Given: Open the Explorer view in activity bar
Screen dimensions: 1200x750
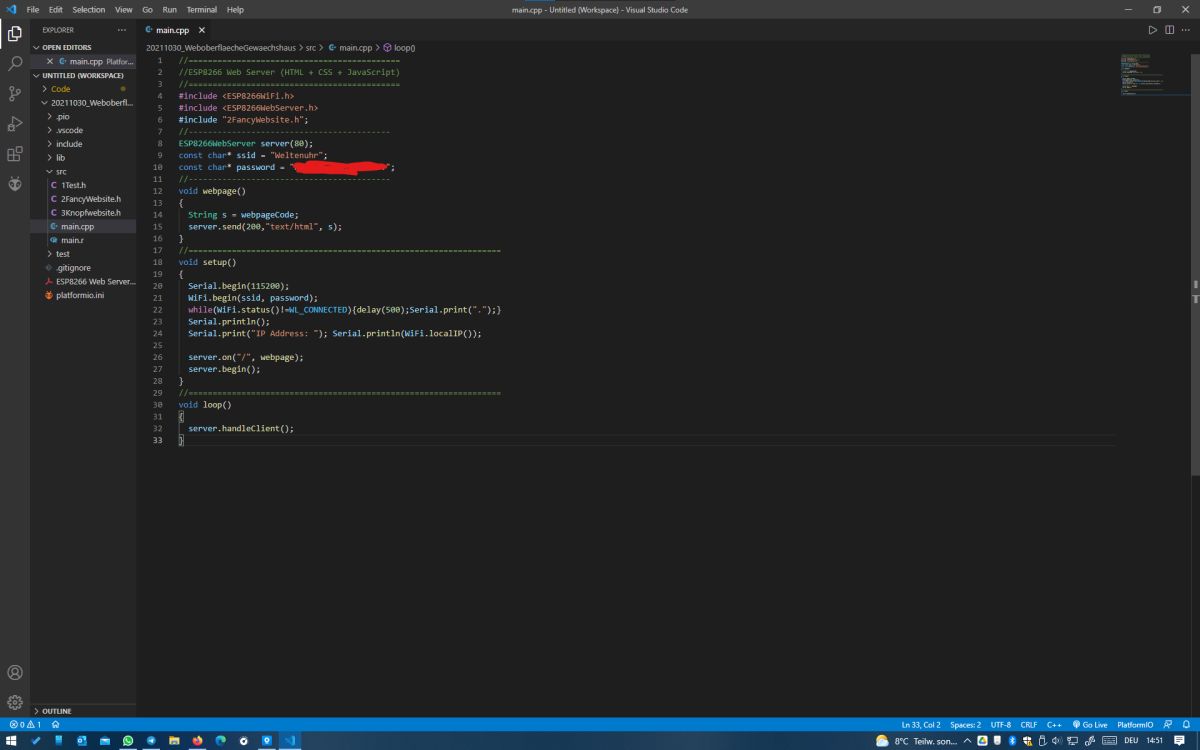Looking at the screenshot, I should click(x=15, y=33).
